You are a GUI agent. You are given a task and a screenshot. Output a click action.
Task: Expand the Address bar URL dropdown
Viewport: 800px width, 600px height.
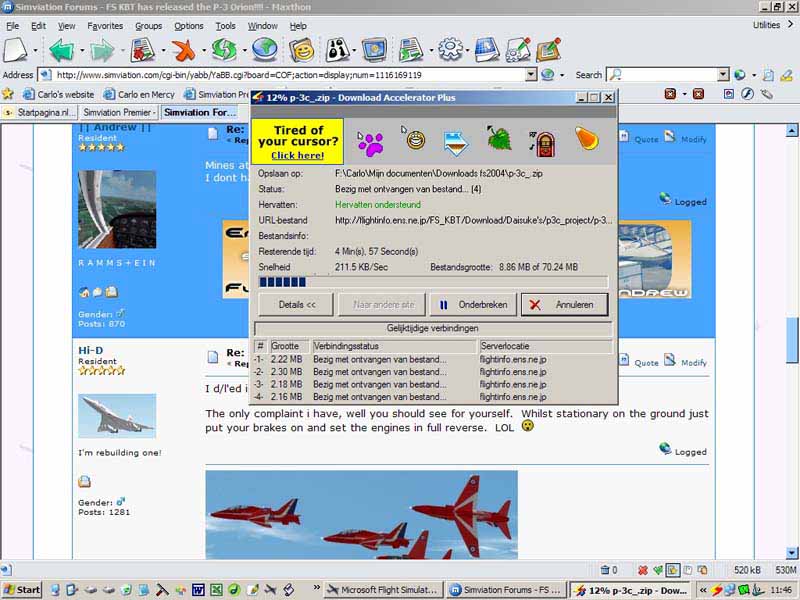click(531, 75)
